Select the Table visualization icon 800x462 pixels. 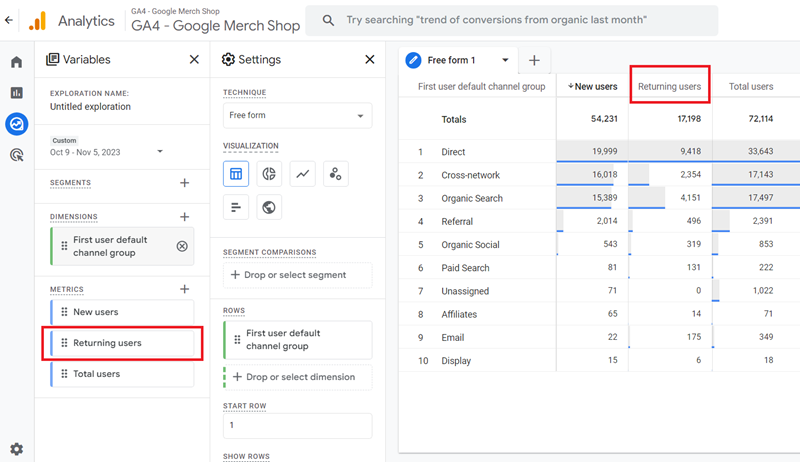[x=236, y=174]
